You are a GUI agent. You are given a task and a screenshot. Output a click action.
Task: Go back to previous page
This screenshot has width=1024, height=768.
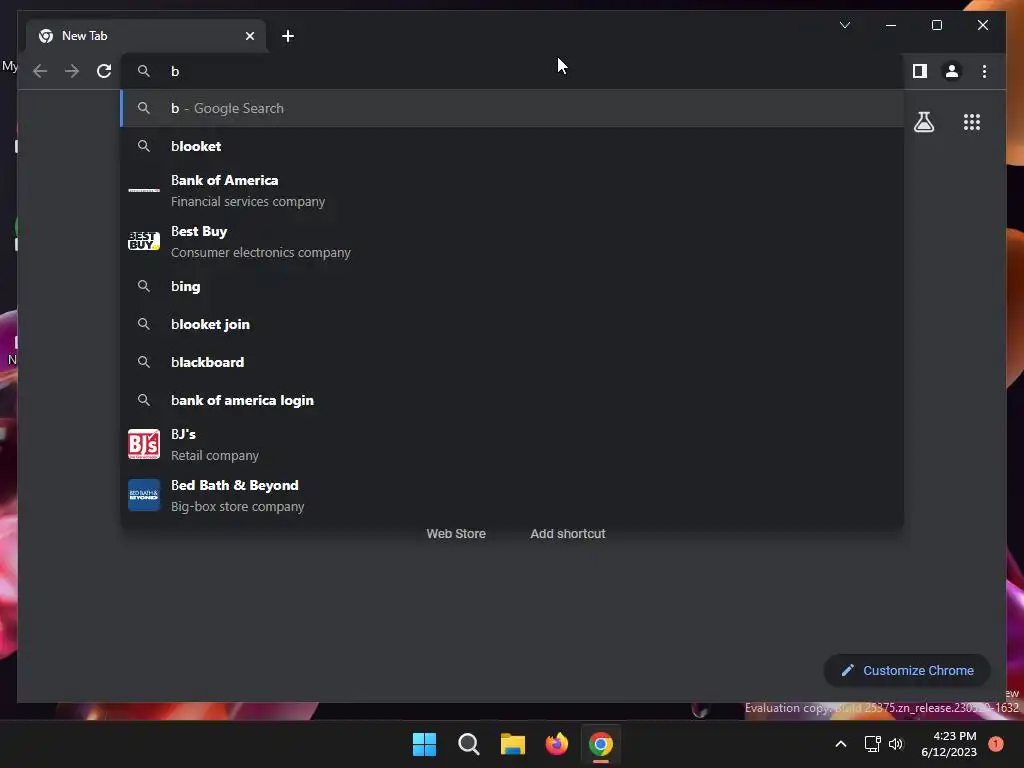tap(40, 71)
